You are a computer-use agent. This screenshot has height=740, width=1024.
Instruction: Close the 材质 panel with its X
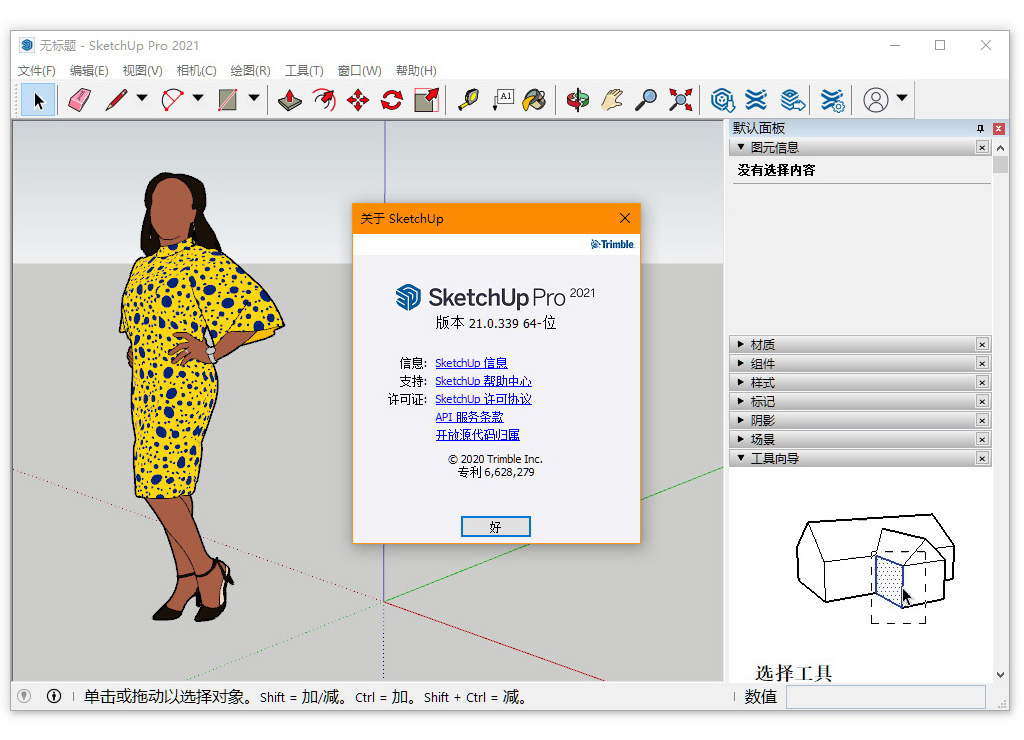[982, 344]
